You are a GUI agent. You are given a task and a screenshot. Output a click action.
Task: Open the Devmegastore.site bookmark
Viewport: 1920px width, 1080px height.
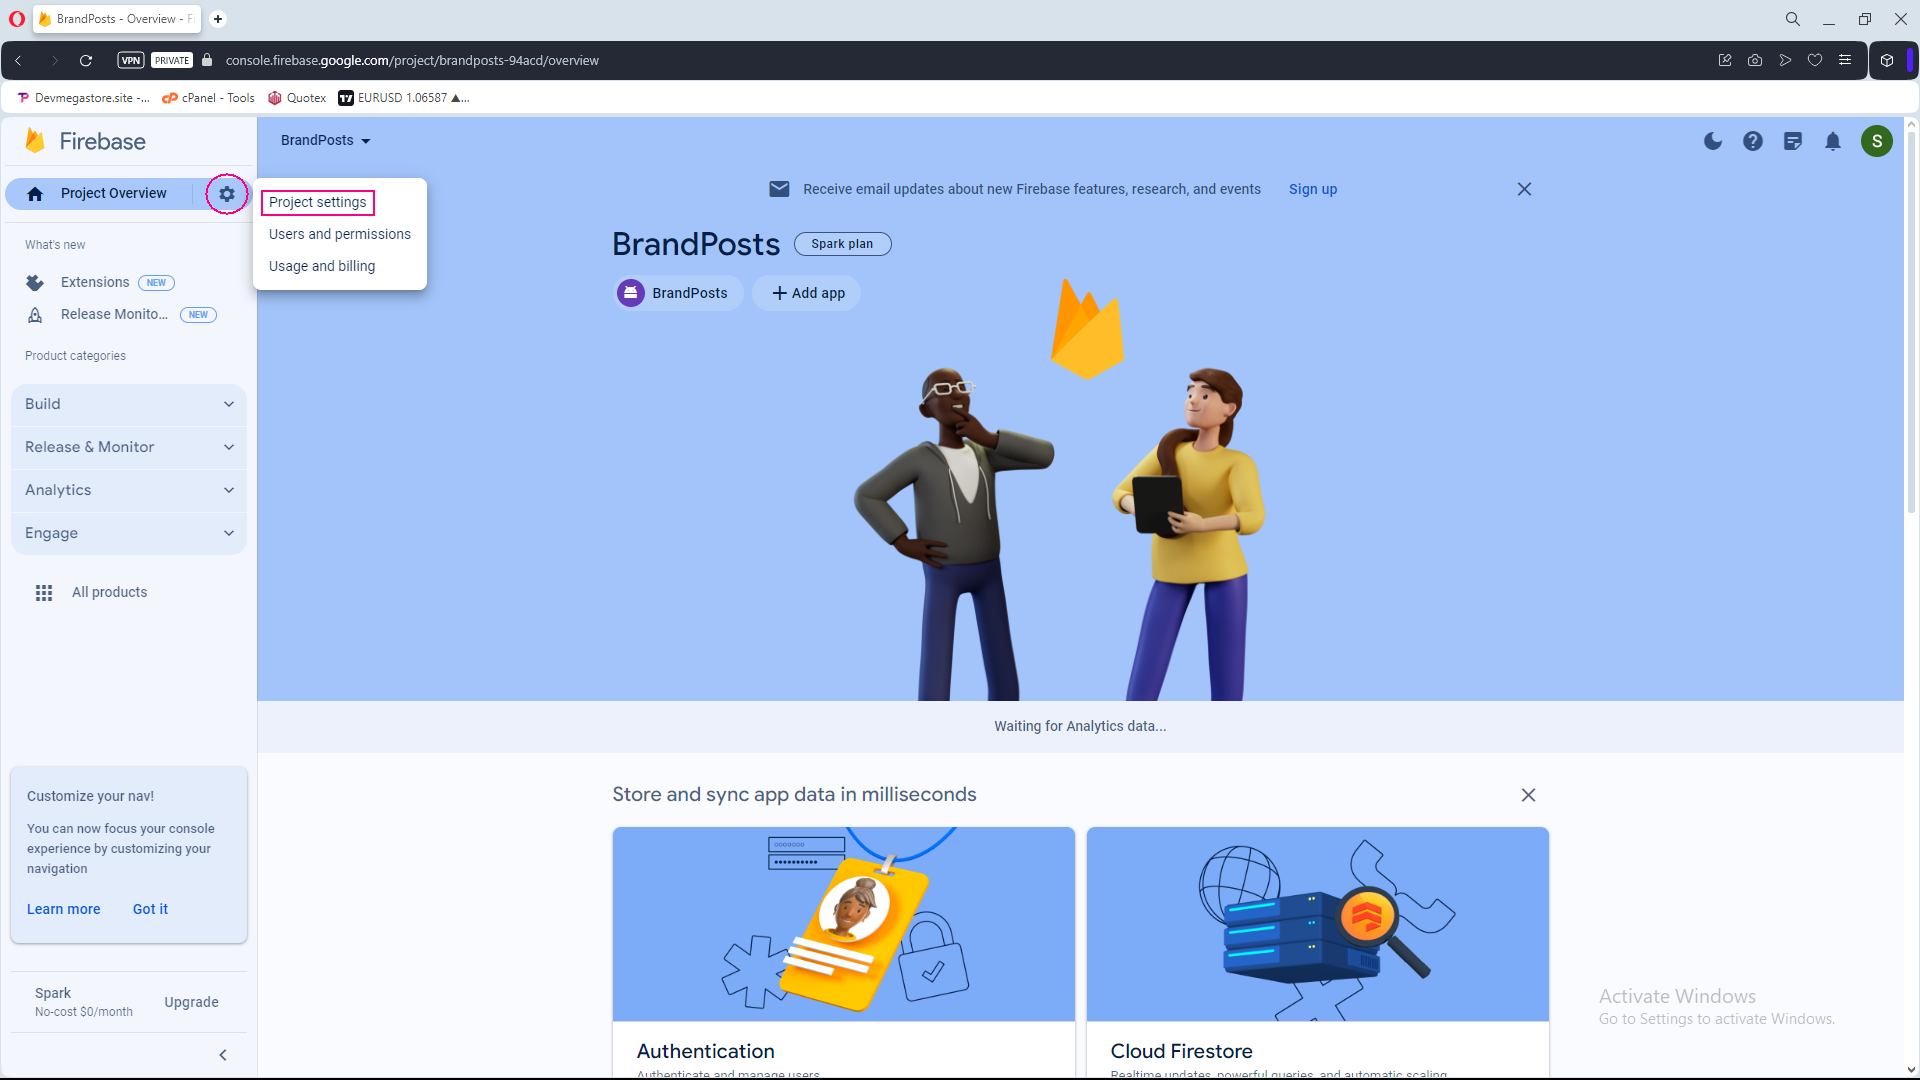click(84, 98)
